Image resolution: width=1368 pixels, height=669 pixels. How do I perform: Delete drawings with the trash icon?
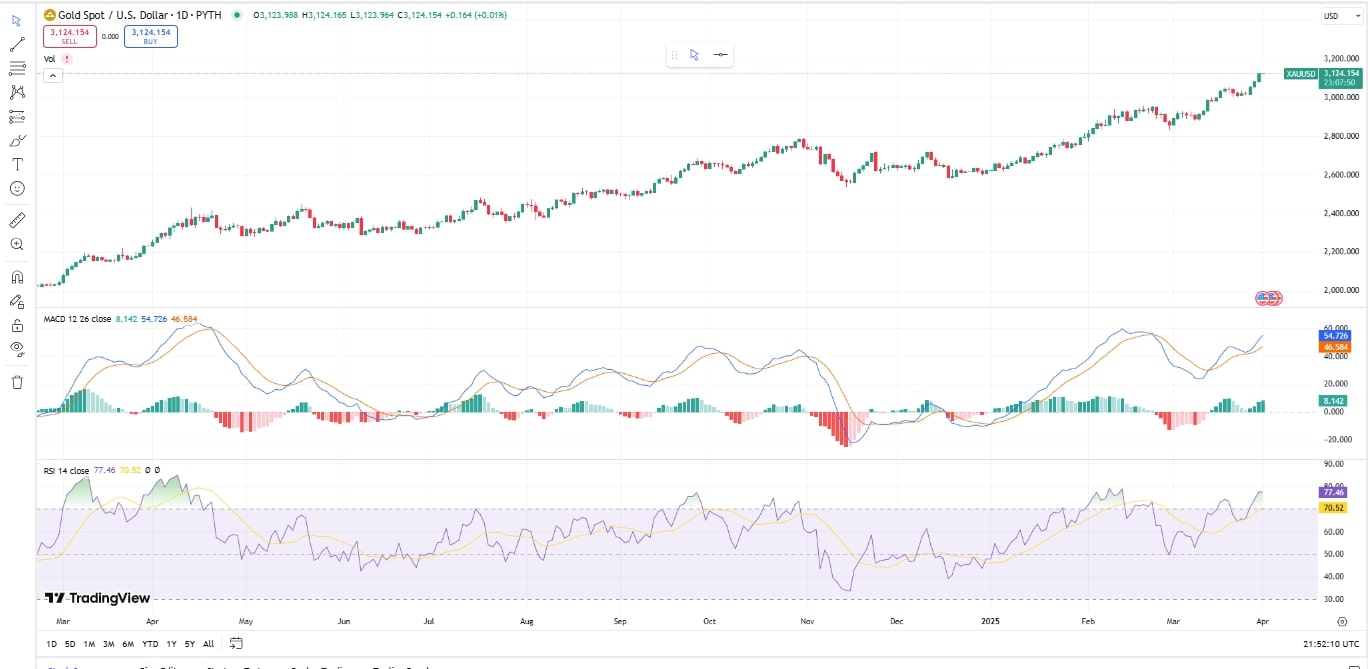click(x=17, y=382)
